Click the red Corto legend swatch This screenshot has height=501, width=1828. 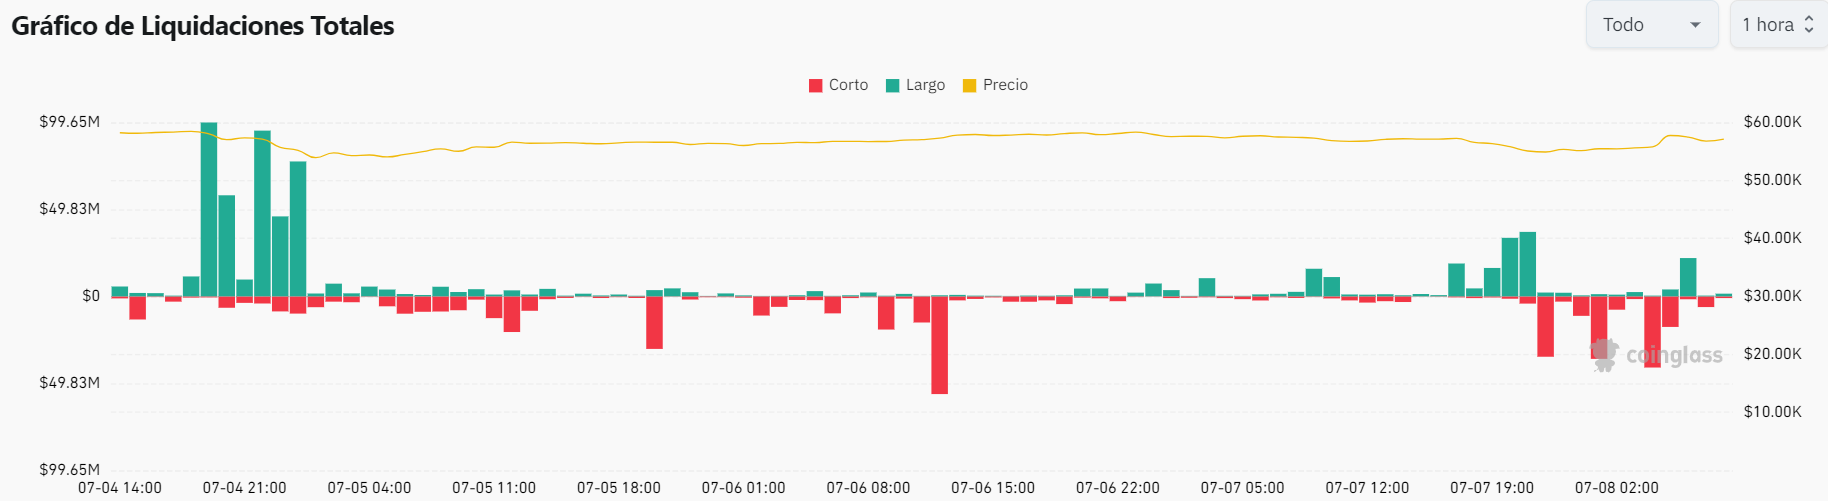(816, 86)
